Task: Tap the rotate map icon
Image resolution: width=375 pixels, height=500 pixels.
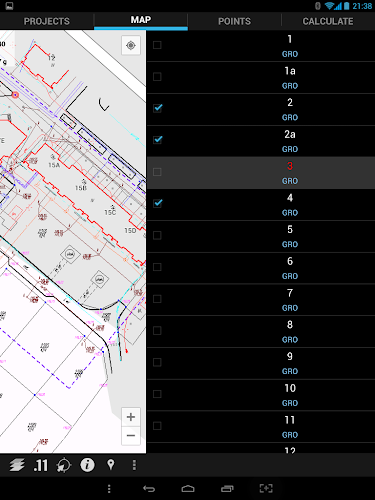Action: pos(64,465)
